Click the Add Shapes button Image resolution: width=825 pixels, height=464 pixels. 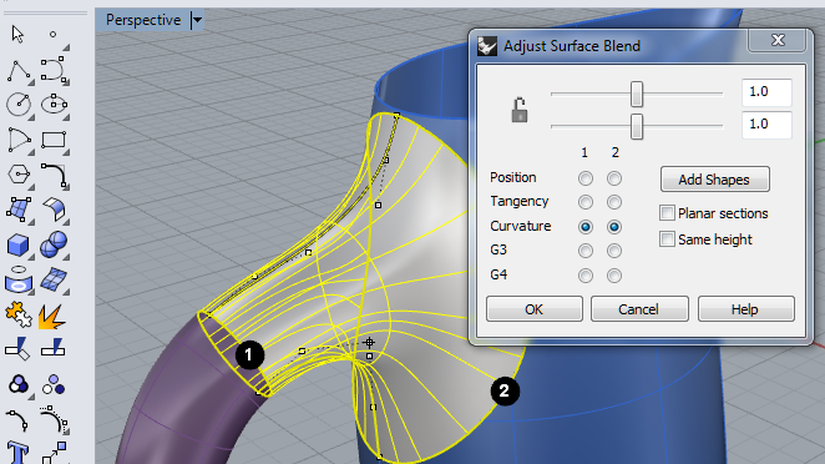[715, 179]
